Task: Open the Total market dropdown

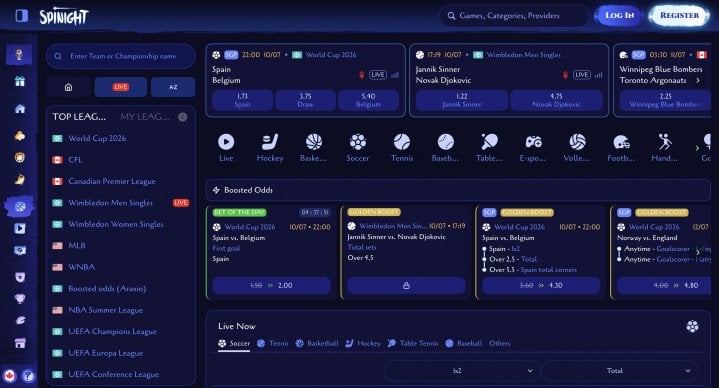Action: point(619,371)
